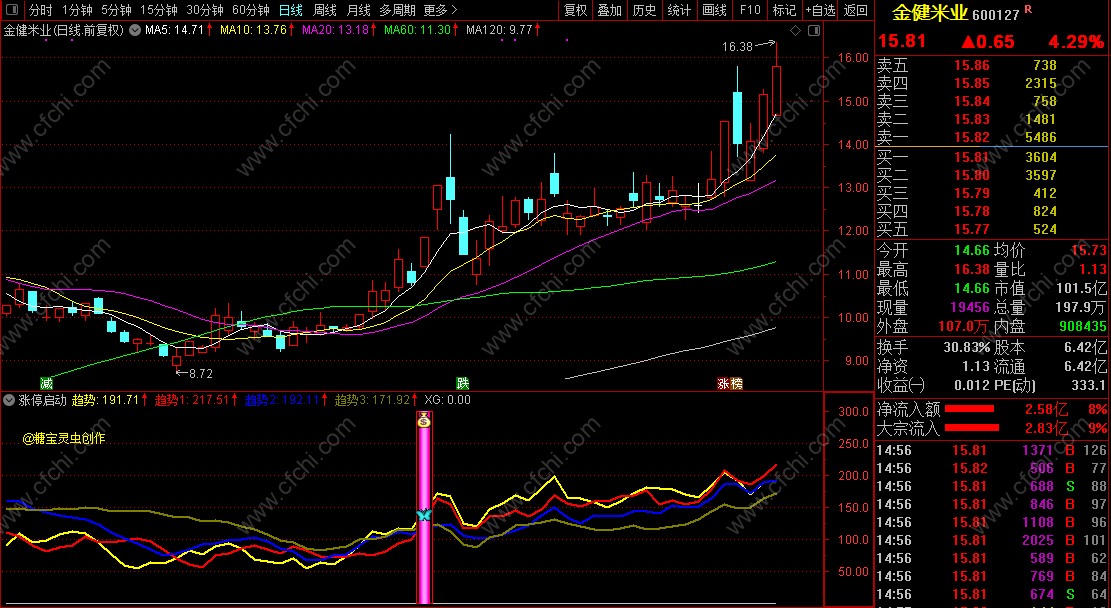Toggle the right panel icon beside the diamond
The width and height of the screenshot is (1111, 608).
tap(814, 30)
